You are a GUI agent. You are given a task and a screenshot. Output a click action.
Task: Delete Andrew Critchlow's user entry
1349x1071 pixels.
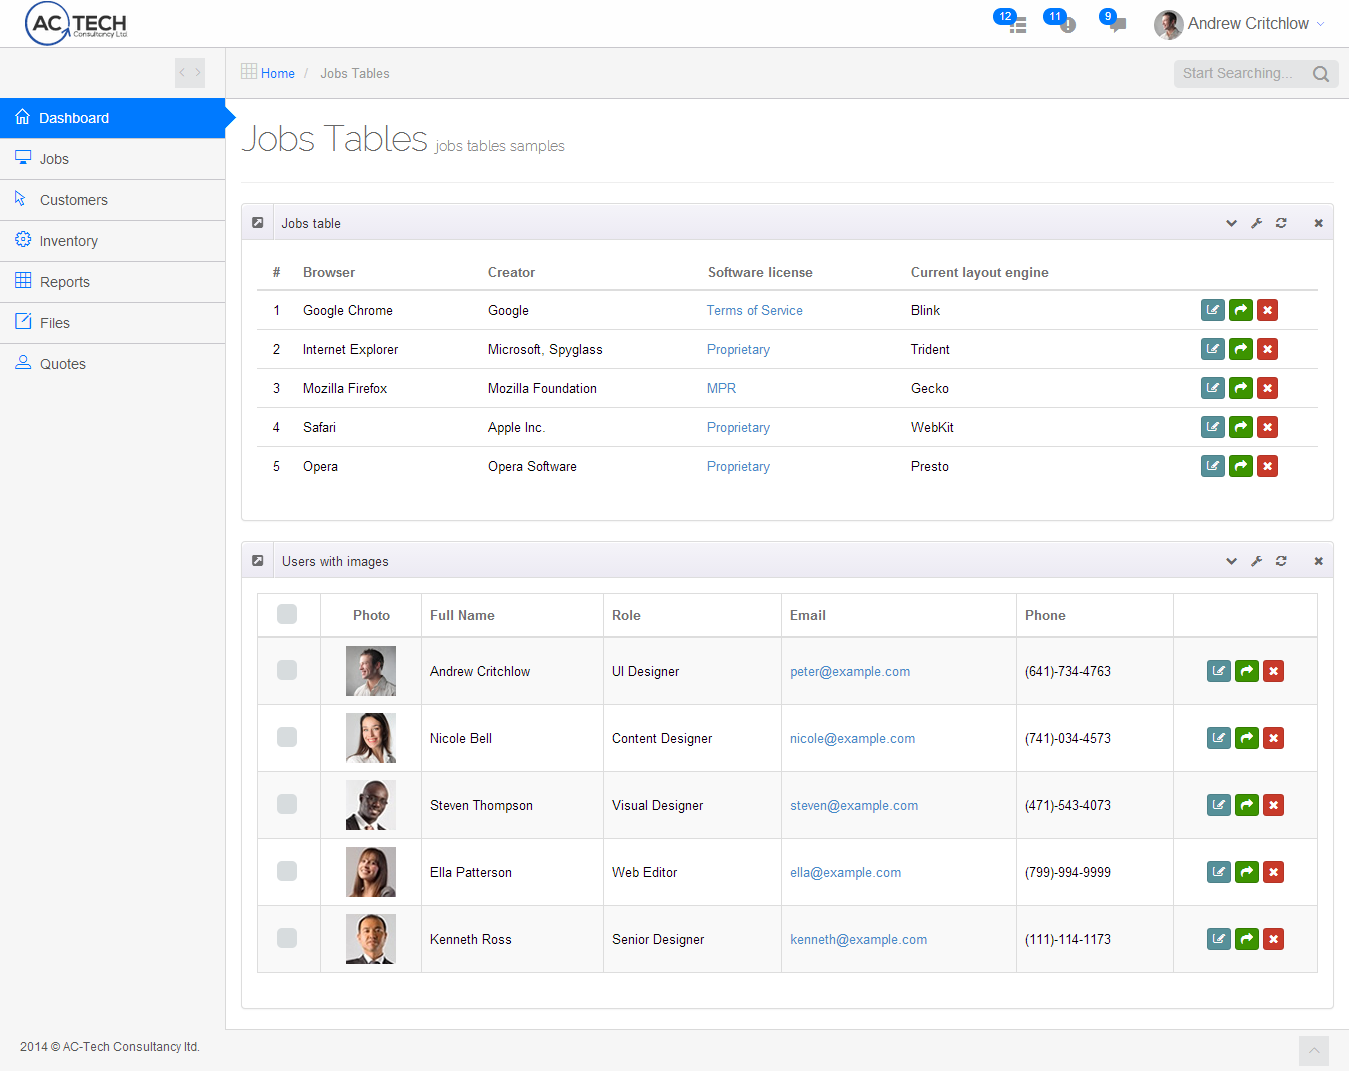(x=1273, y=671)
